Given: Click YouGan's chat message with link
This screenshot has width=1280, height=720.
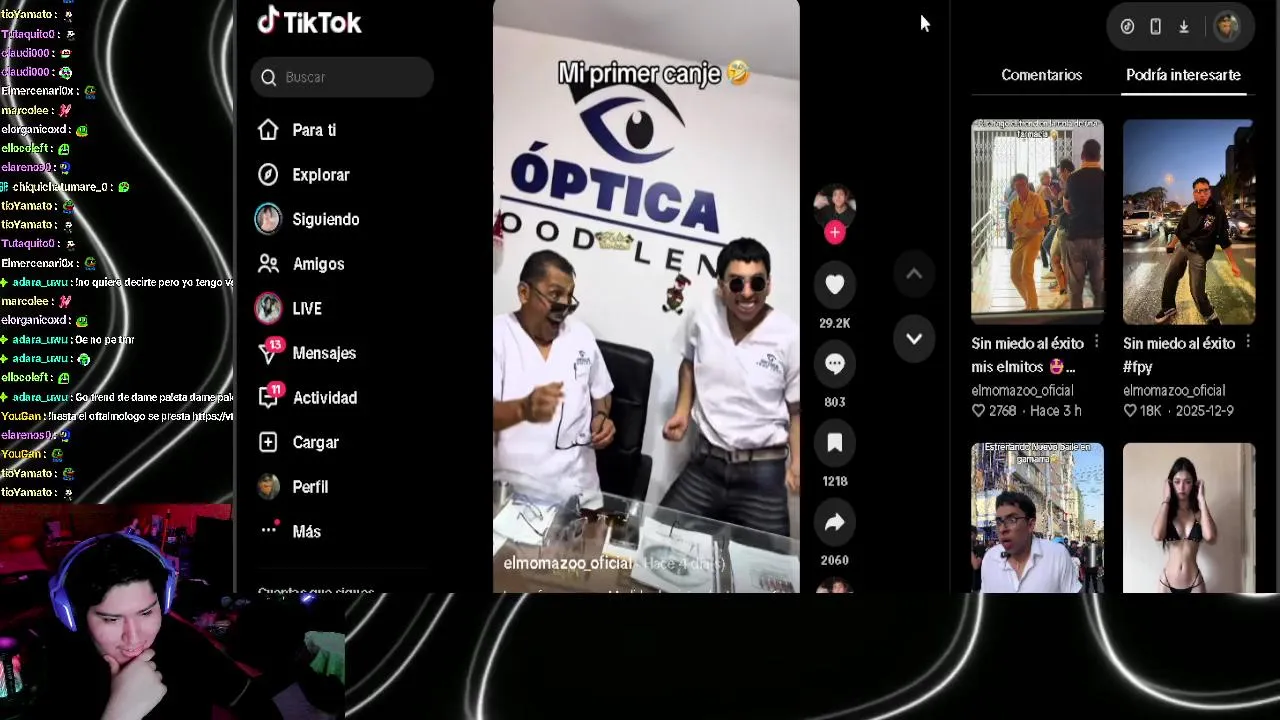Looking at the screenshot, I should click(x=117, y=416).
